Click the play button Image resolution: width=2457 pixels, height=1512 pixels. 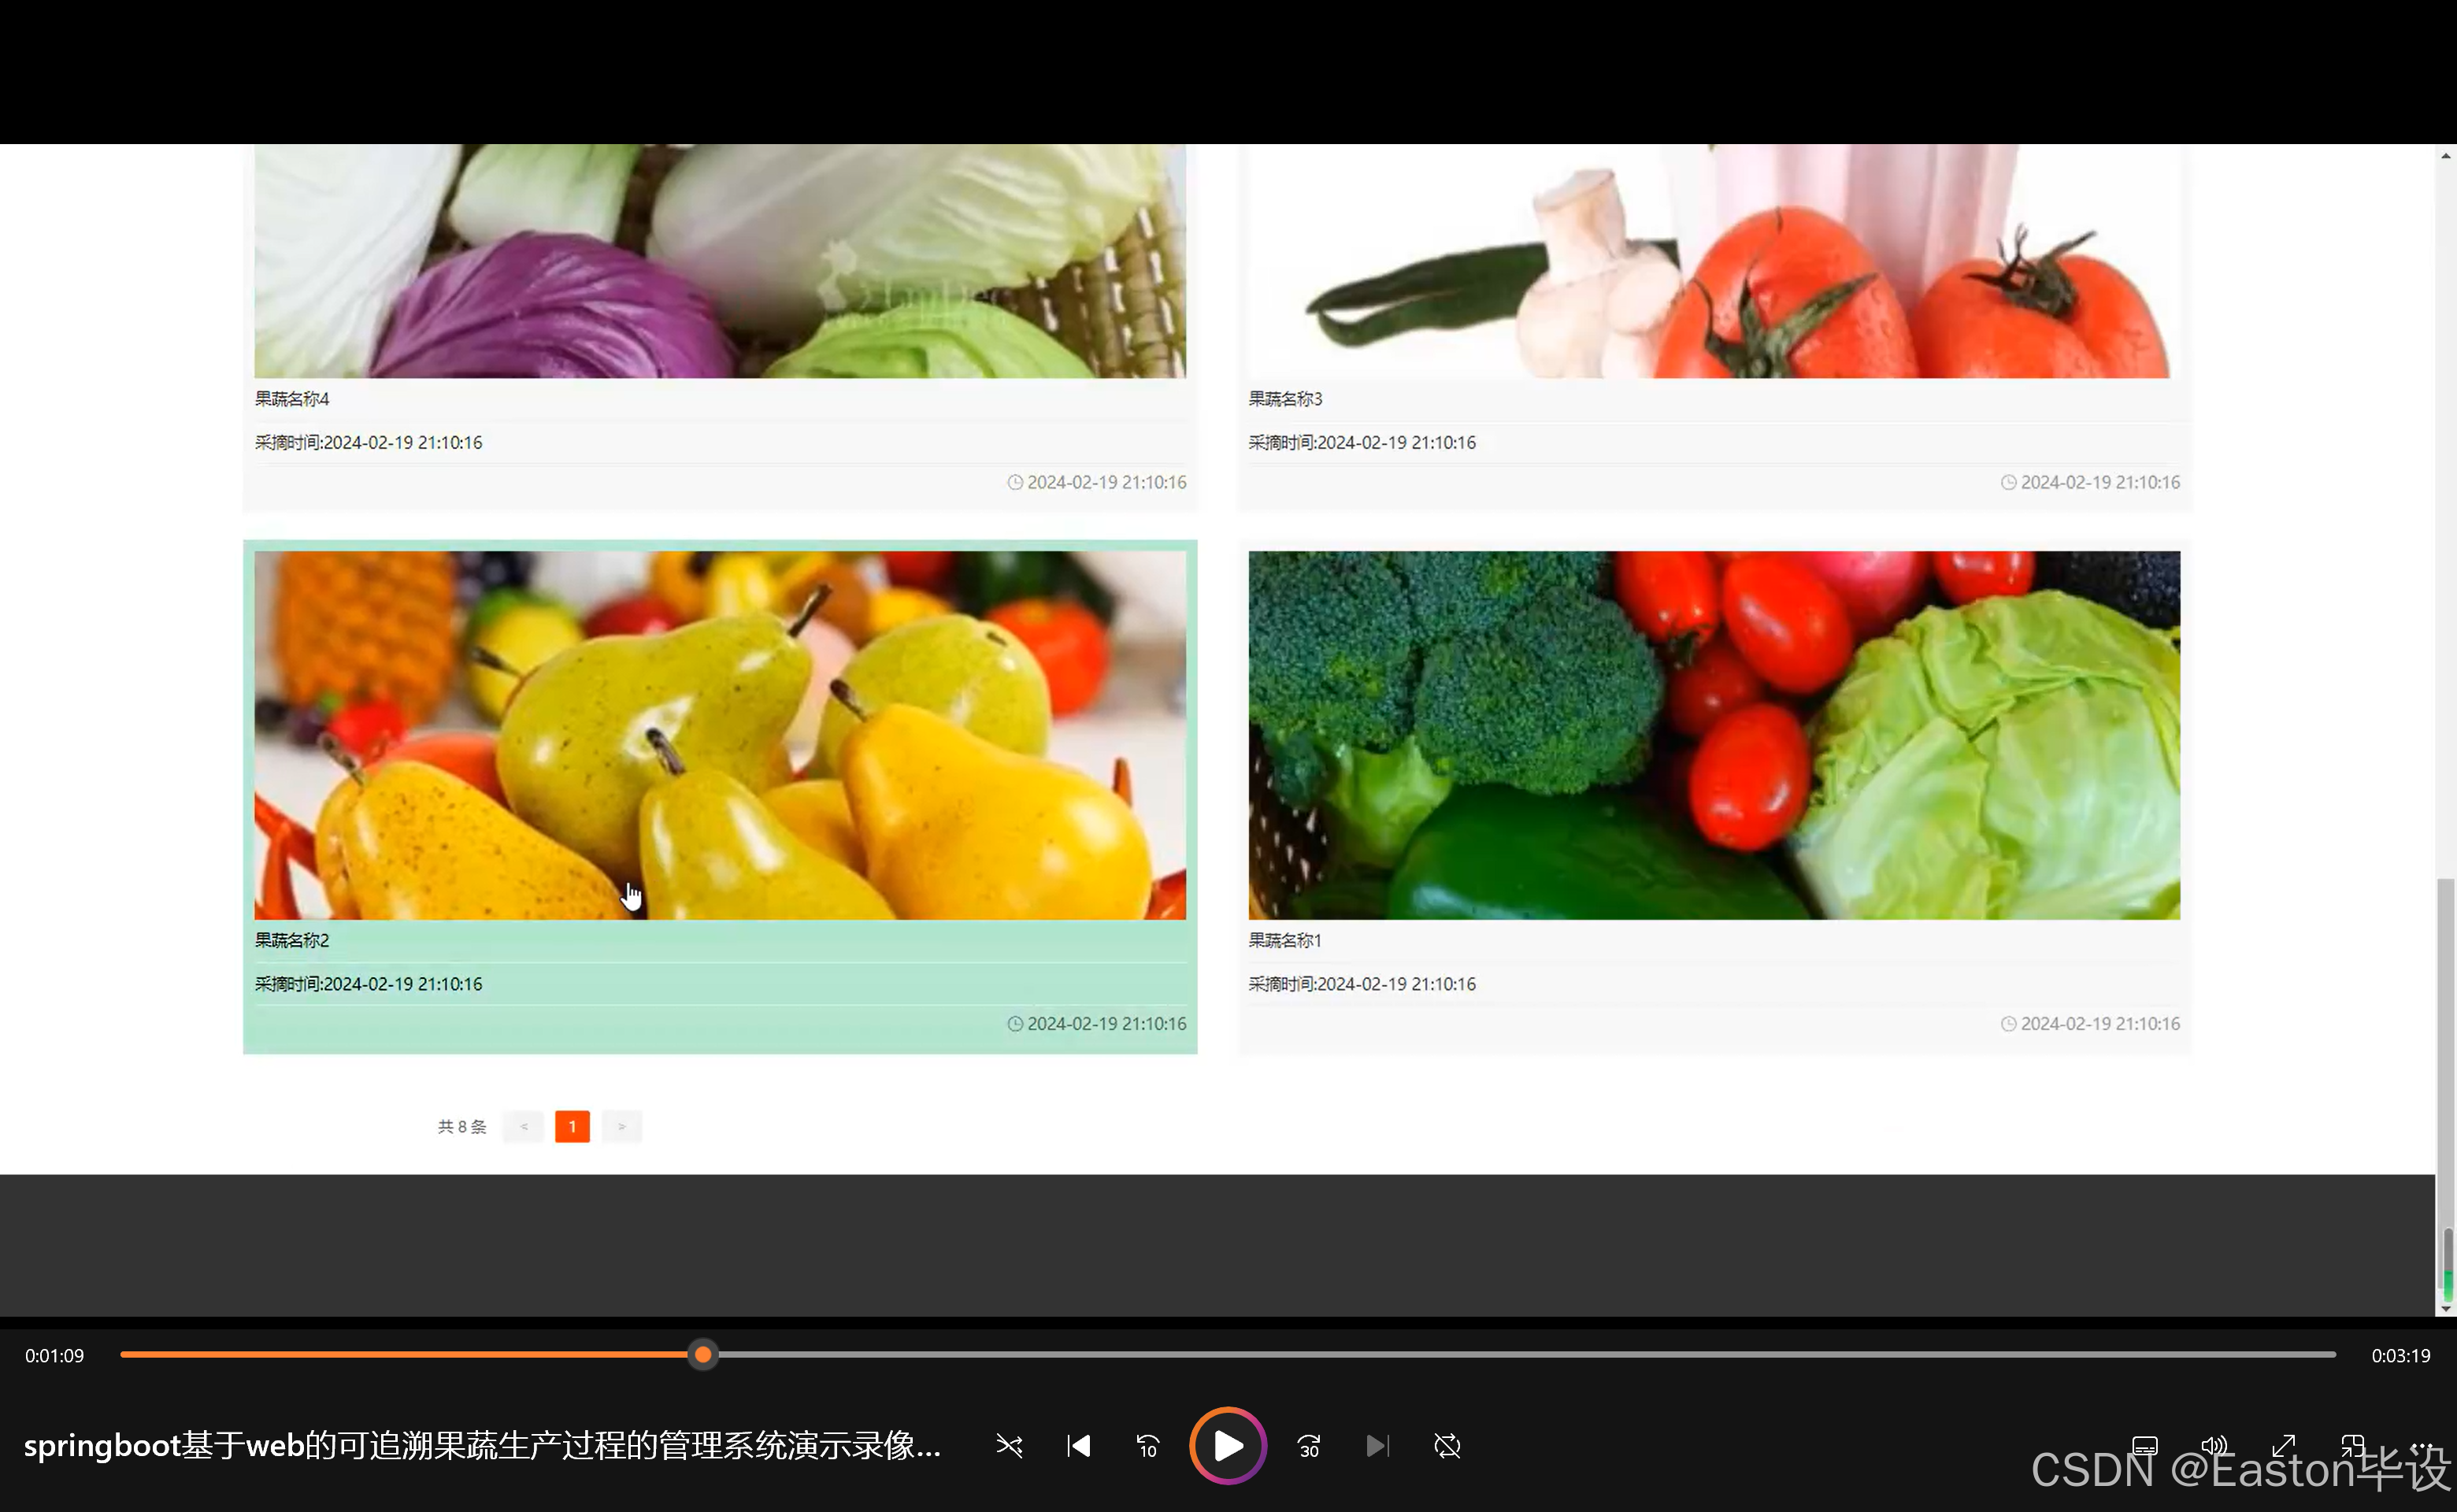click(1228, 1445)
